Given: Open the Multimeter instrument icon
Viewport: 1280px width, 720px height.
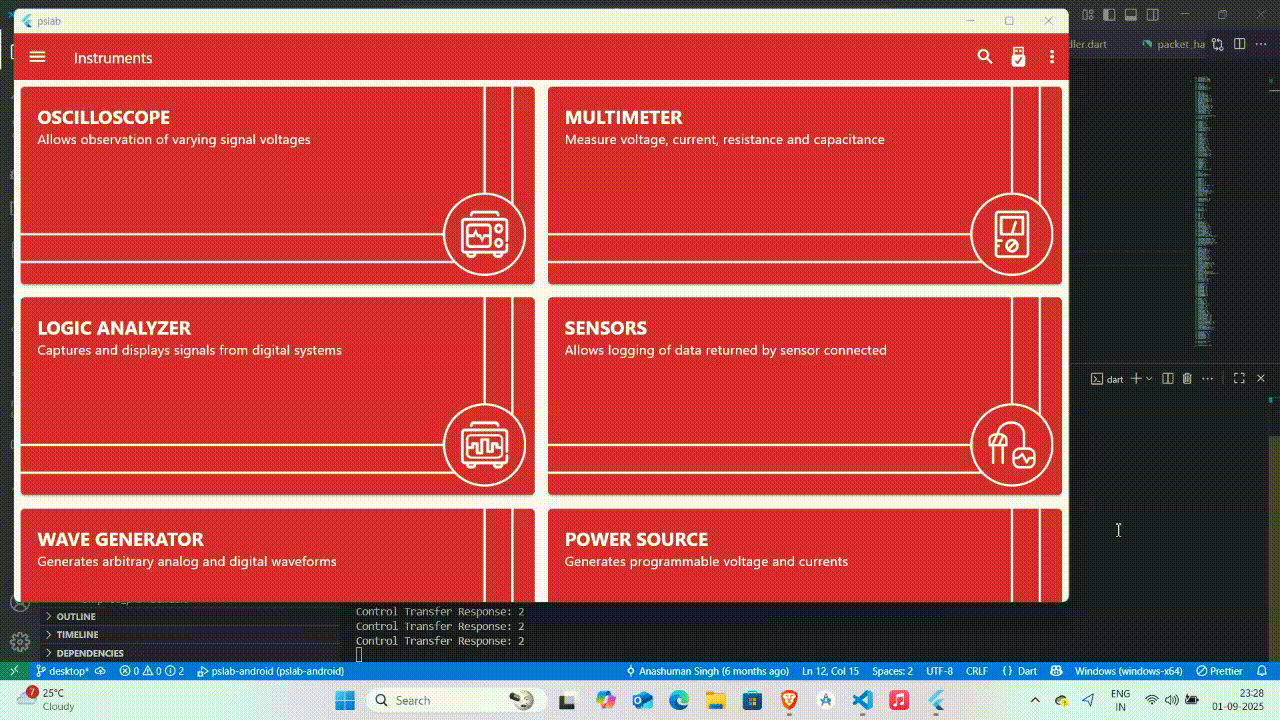Looking at the screenshot, I should click(x=1011, y=235).
